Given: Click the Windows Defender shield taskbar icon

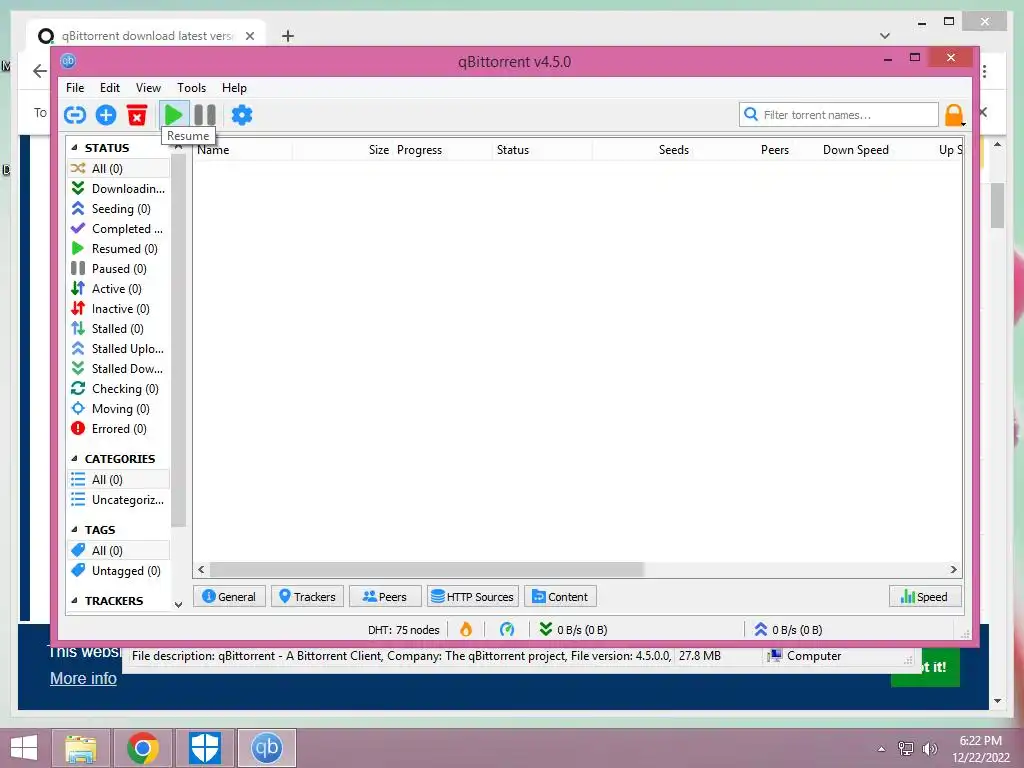Looking at the screenshot, I should pyautogui.click(x=205, y=748).
